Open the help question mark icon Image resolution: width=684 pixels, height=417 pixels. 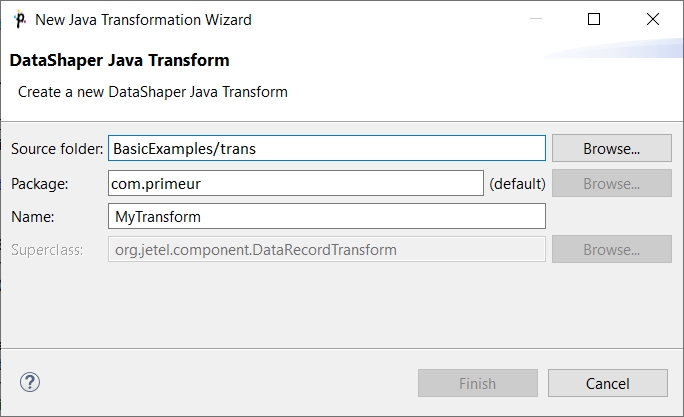[x=30, y=383]
